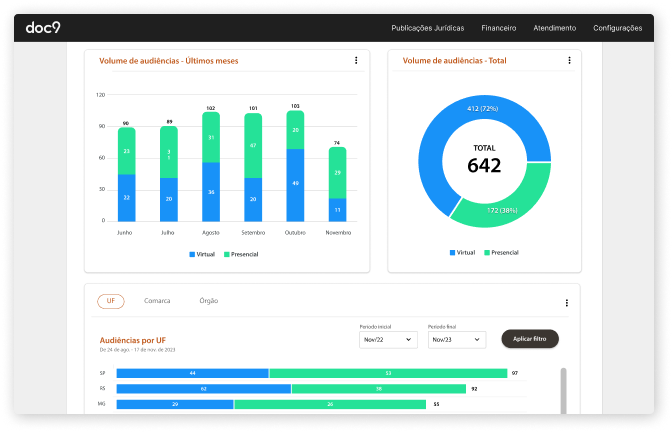Viewport: 672px width, 432px height.
Task: Click Agosto virtual bar segment 36
Action: coord(211,192)
